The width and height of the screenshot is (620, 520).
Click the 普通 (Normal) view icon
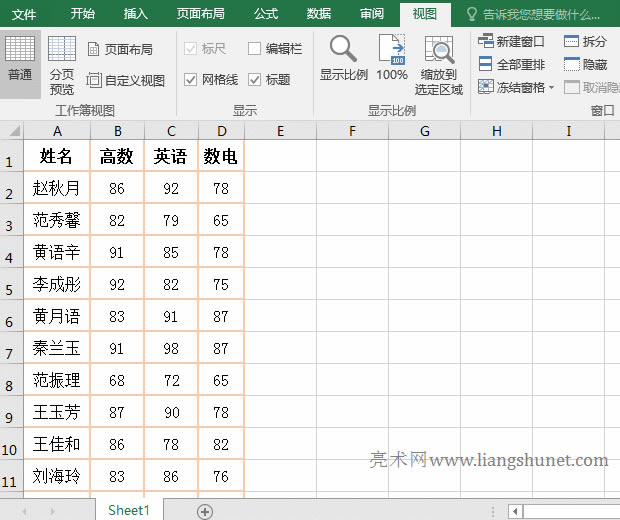tap(20, 59)
